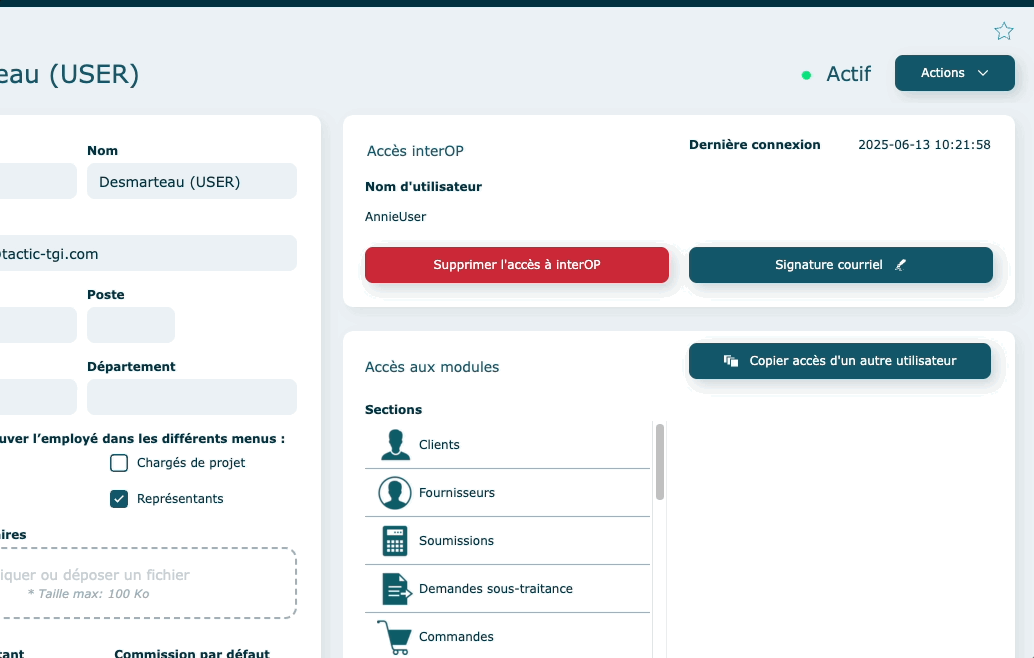
Task: Uncheck the Représentants checkbox
Action: [x=119, y=499]
